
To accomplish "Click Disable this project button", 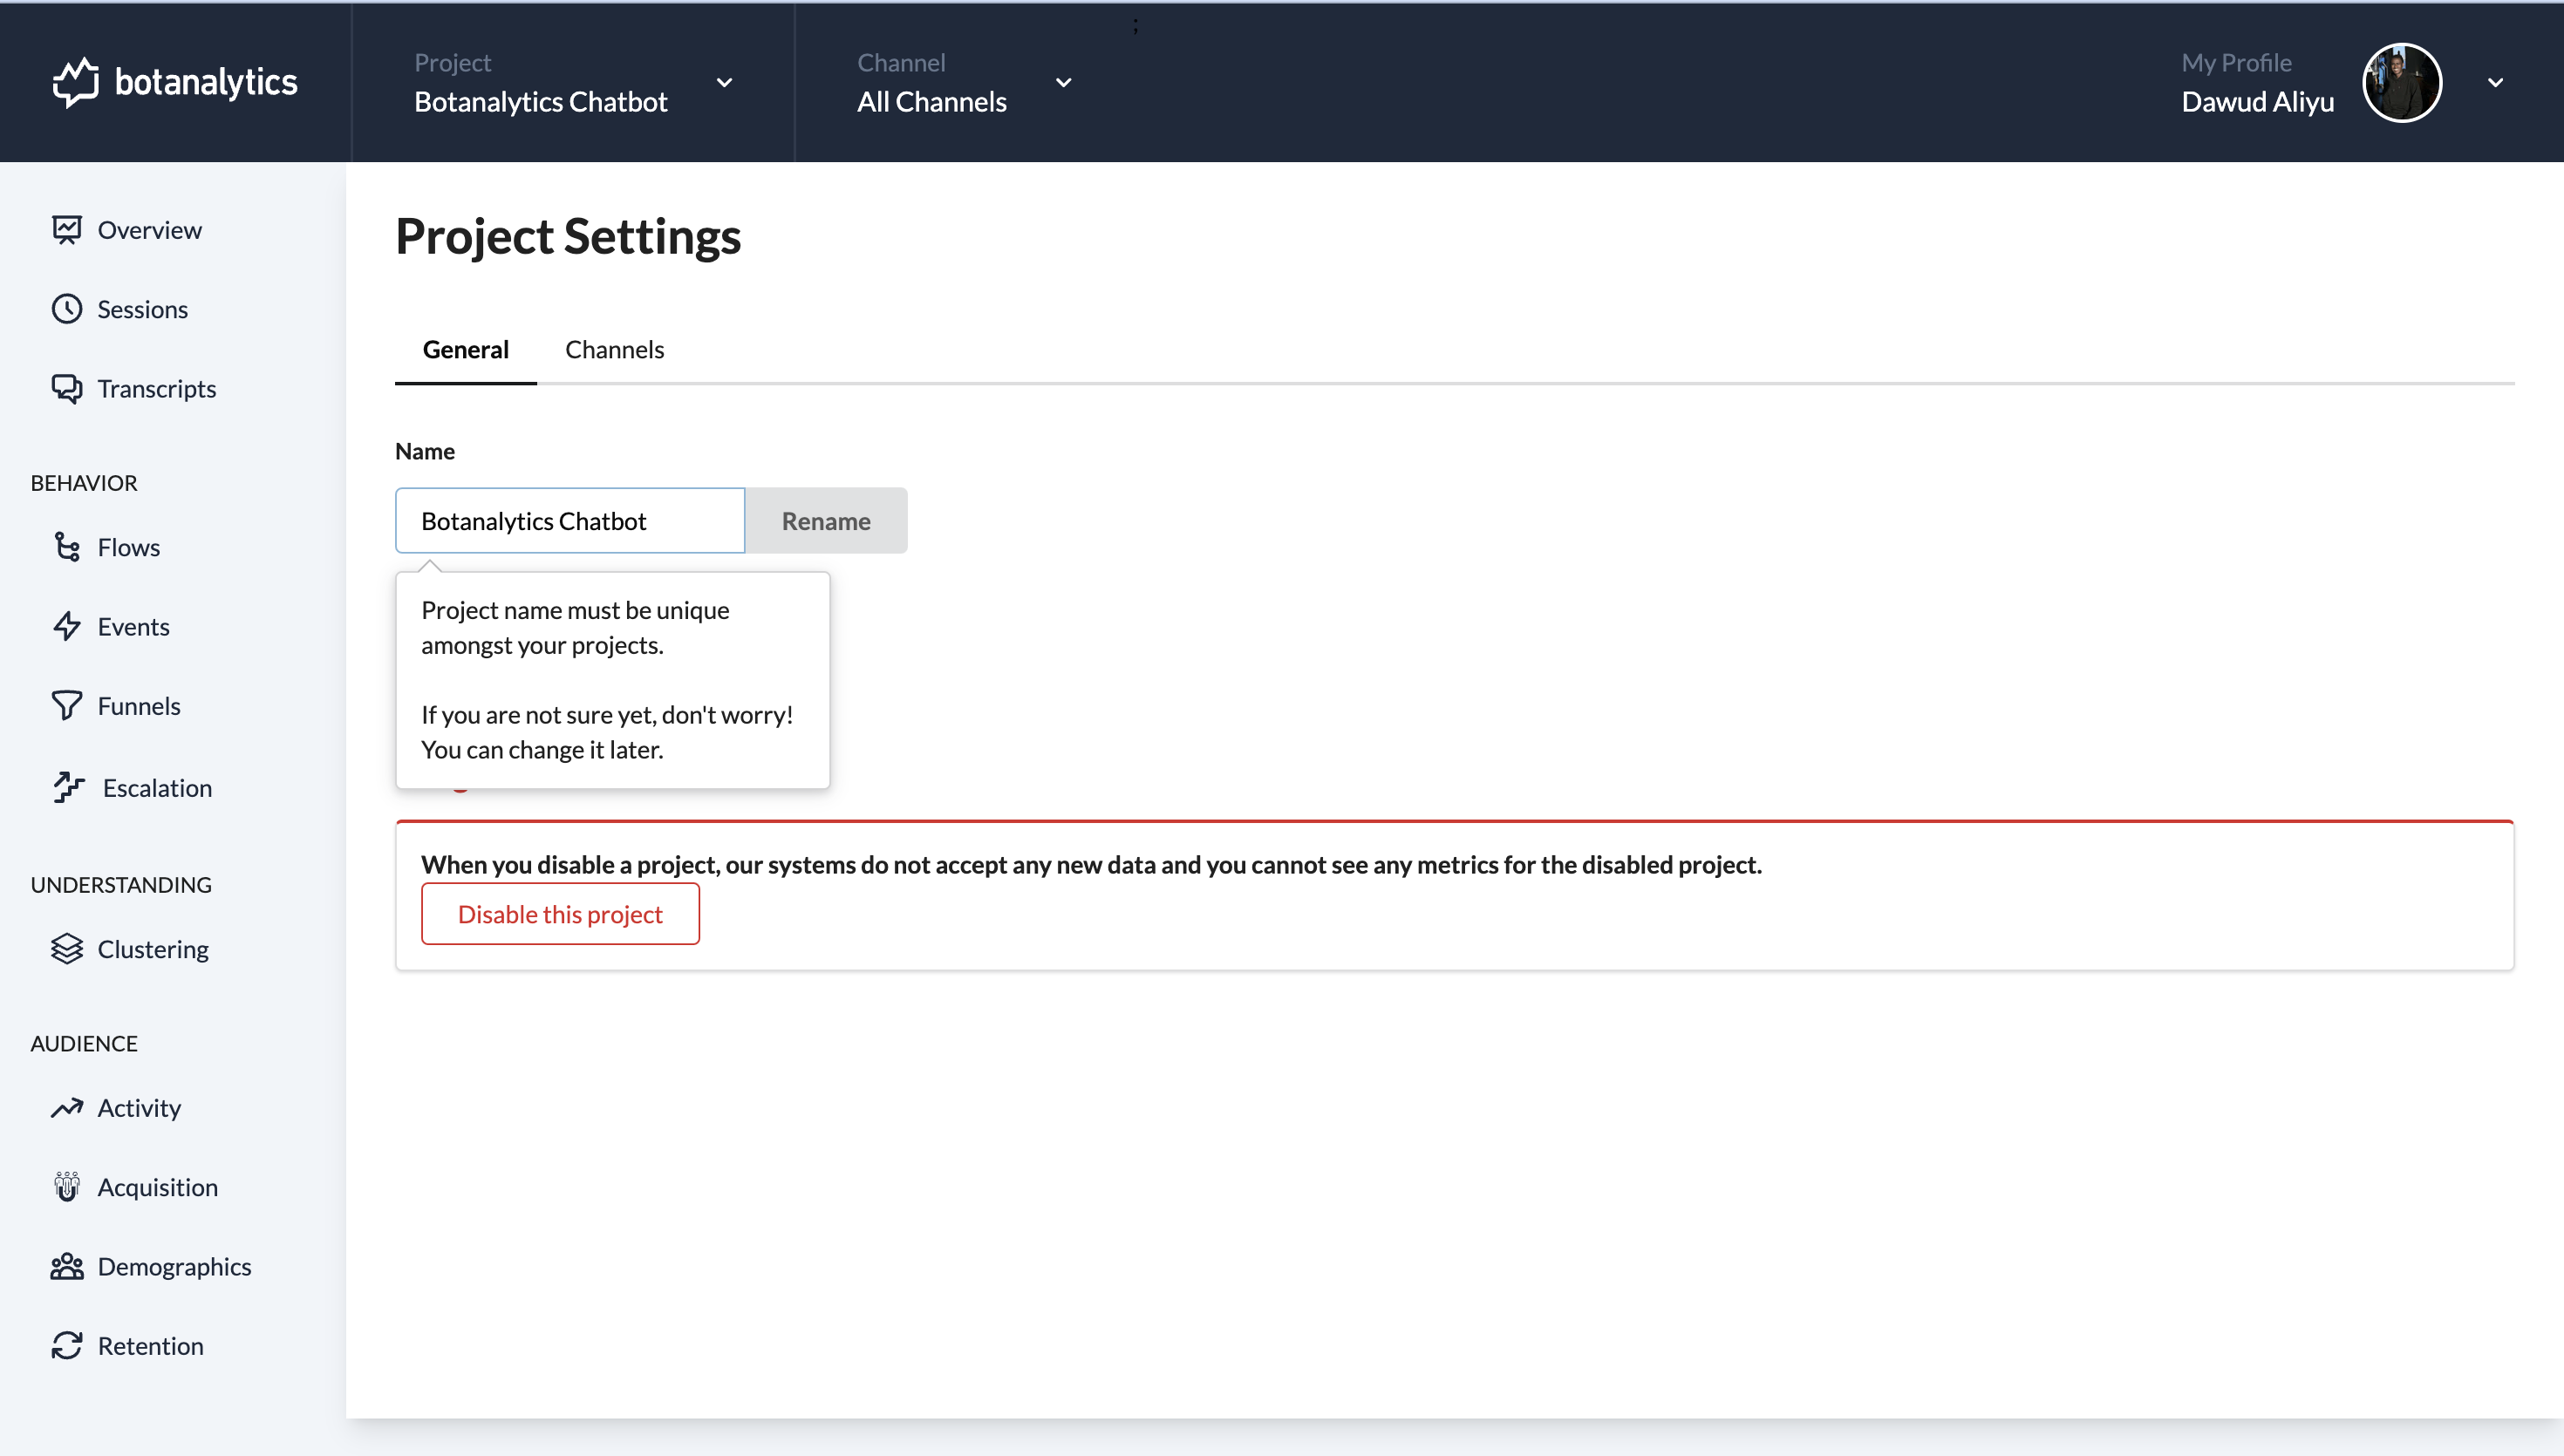I will (560, 914).
